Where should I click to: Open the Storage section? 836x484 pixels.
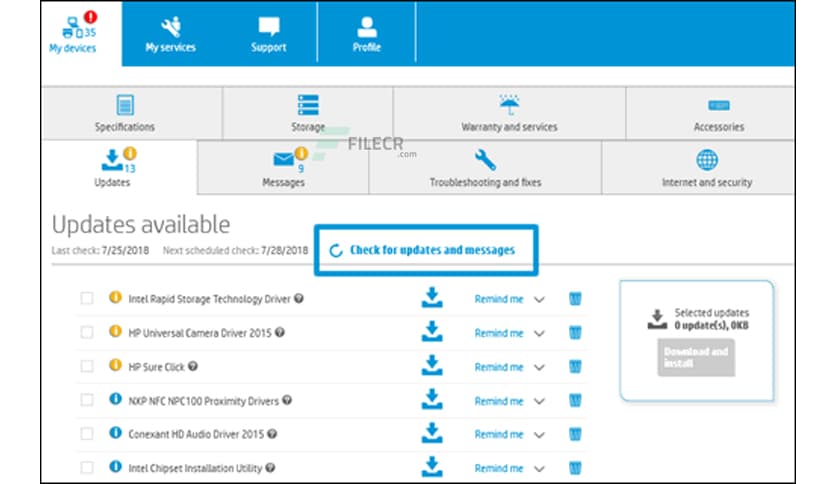pyautogui.click(x=308, y=113)
